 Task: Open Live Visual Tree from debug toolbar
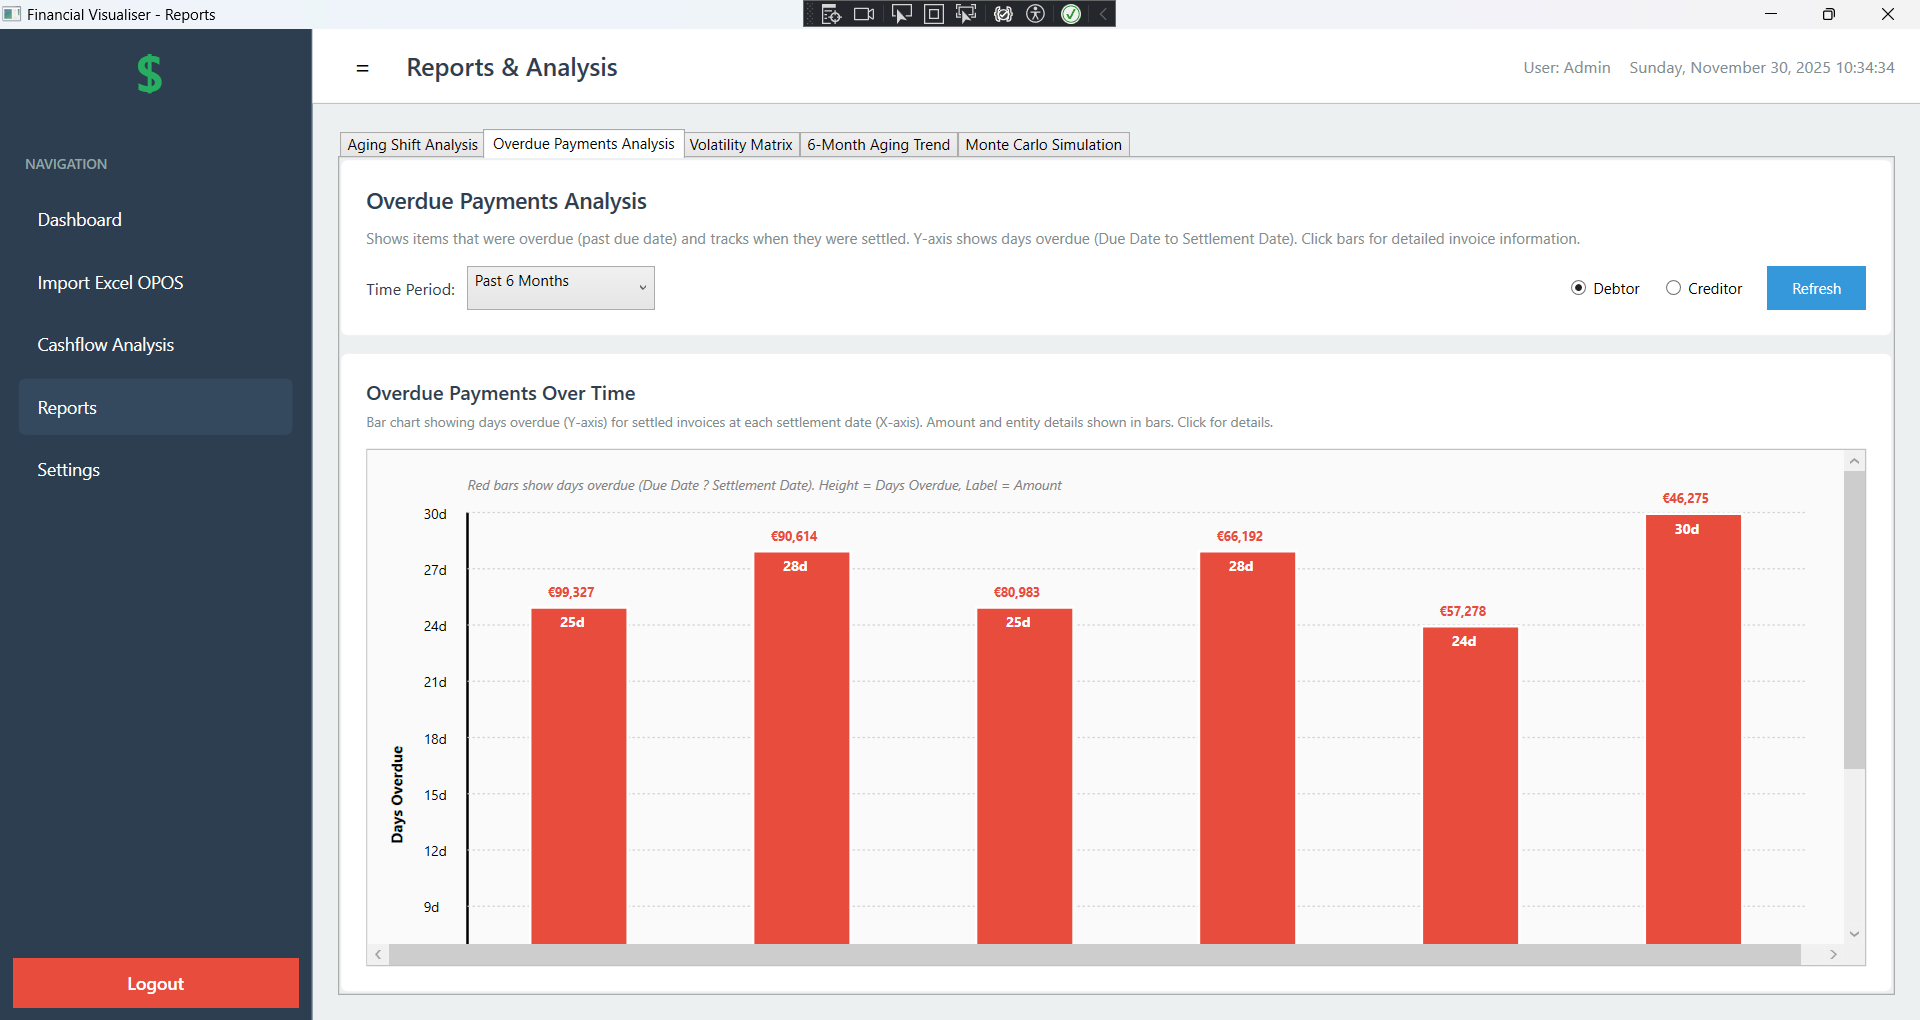point(830,14)
